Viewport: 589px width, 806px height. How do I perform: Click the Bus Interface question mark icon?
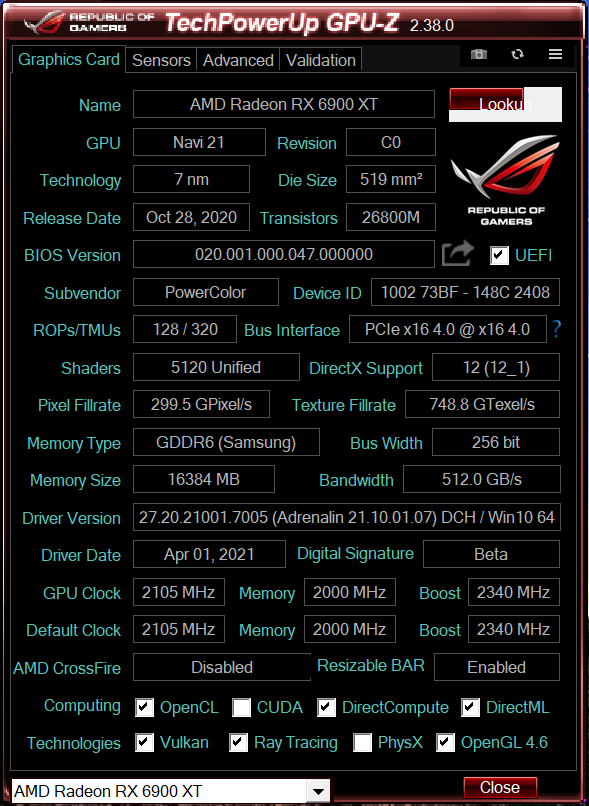coord(556,329)
